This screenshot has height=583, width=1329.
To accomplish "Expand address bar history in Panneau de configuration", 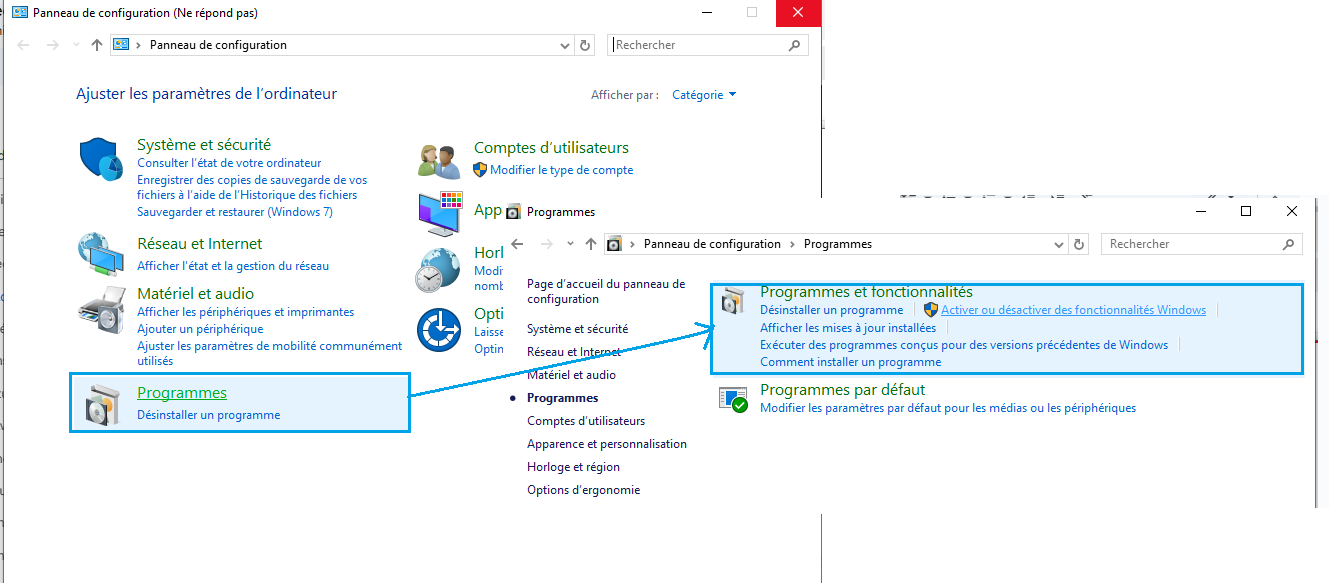I will 565,45.
